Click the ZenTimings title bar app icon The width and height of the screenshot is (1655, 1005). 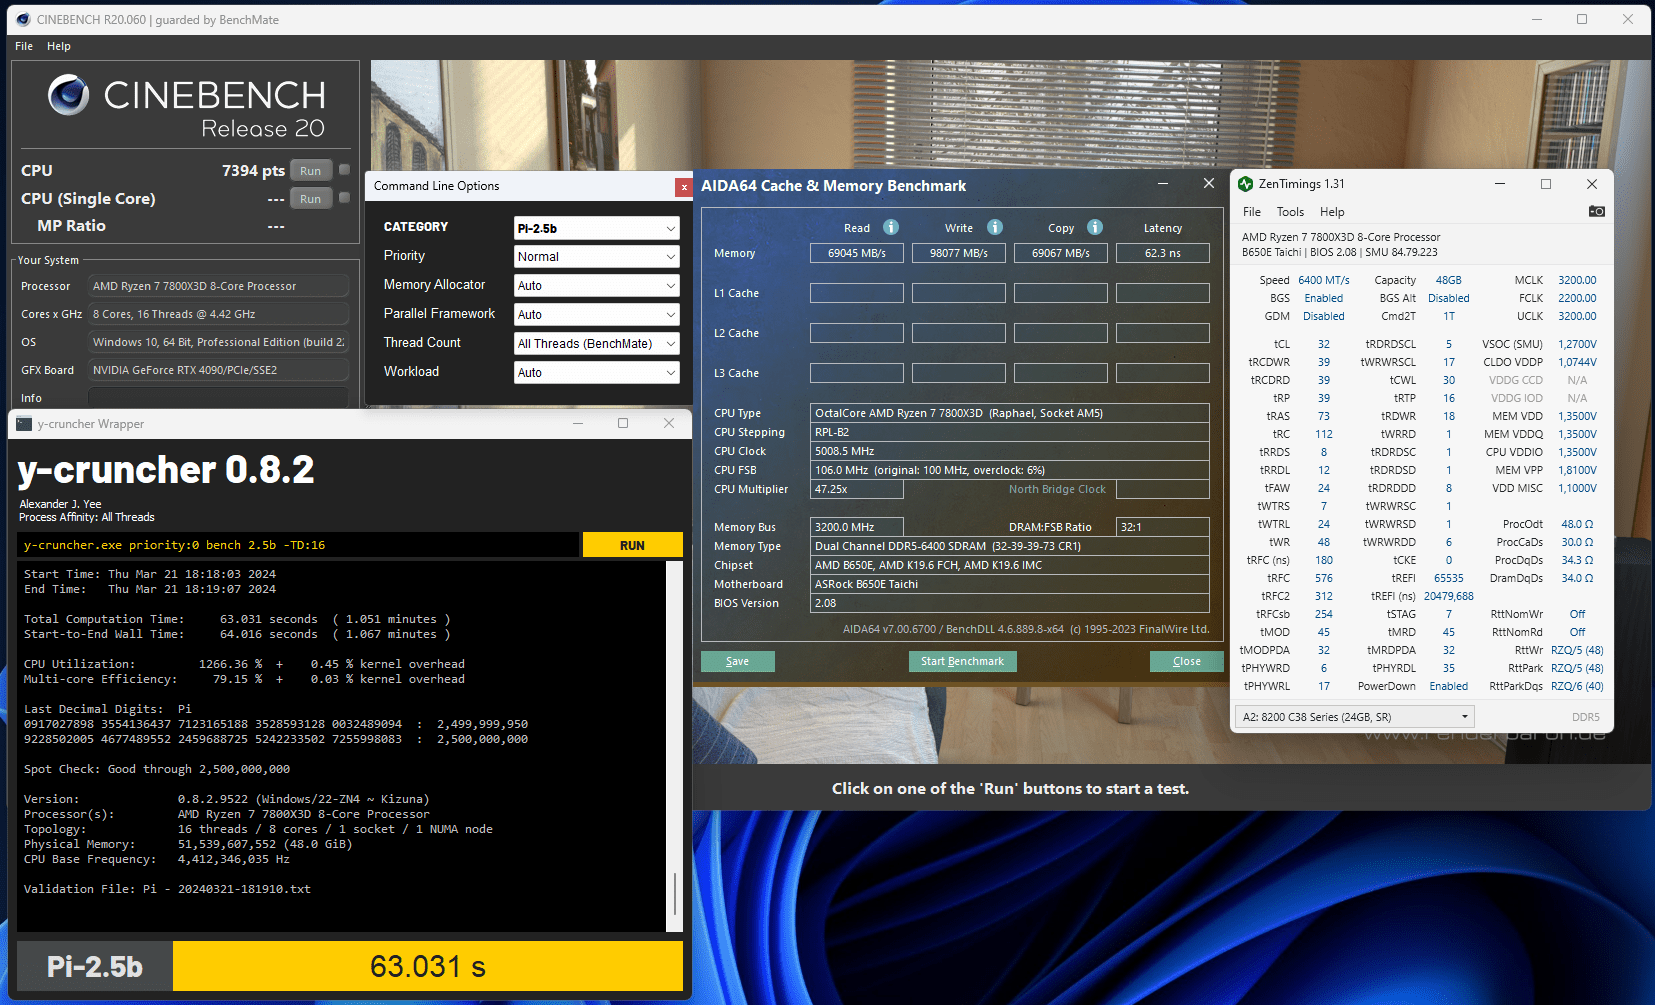point(1245,184)
